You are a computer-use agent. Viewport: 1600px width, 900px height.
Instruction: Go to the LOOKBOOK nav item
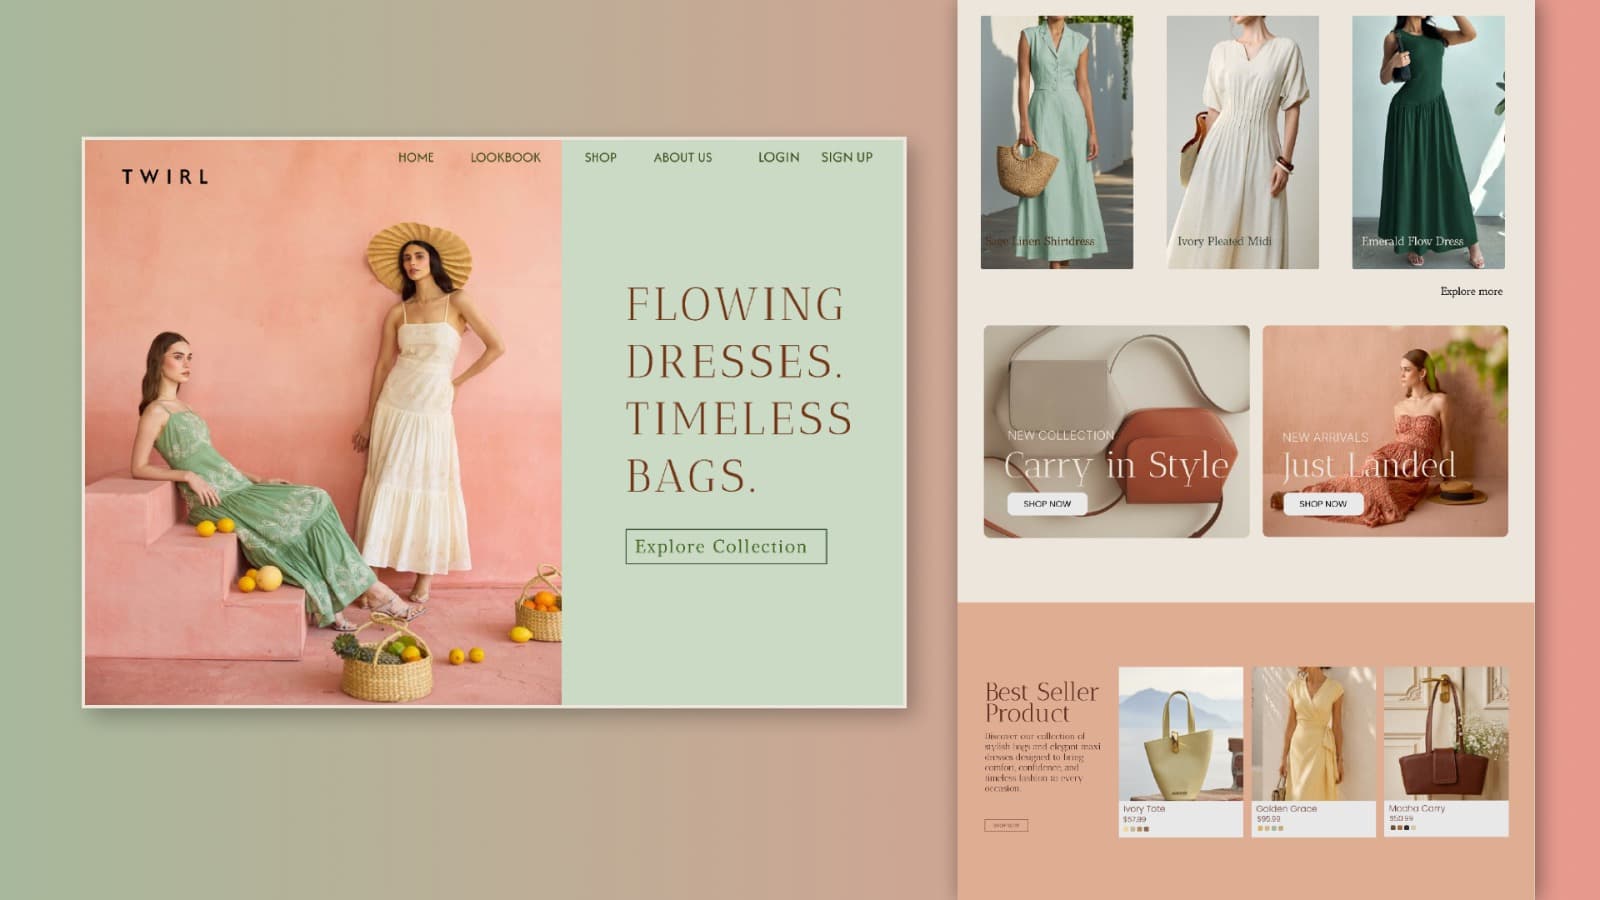pyautogui.click(x=505, y=157)
